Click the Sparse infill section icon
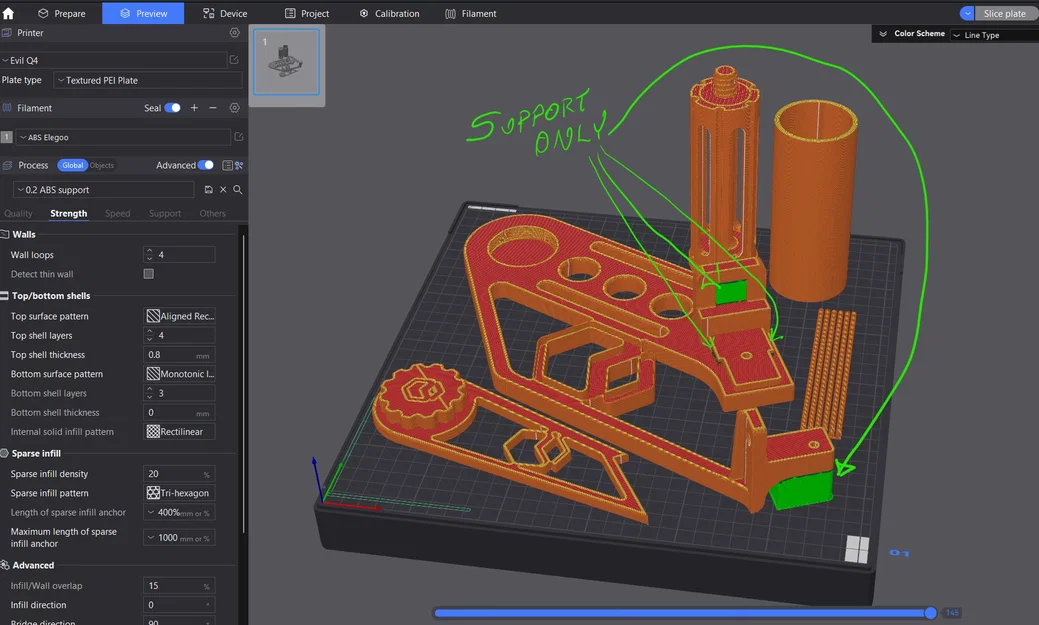 pyautogui.click(x=5, y=453)
